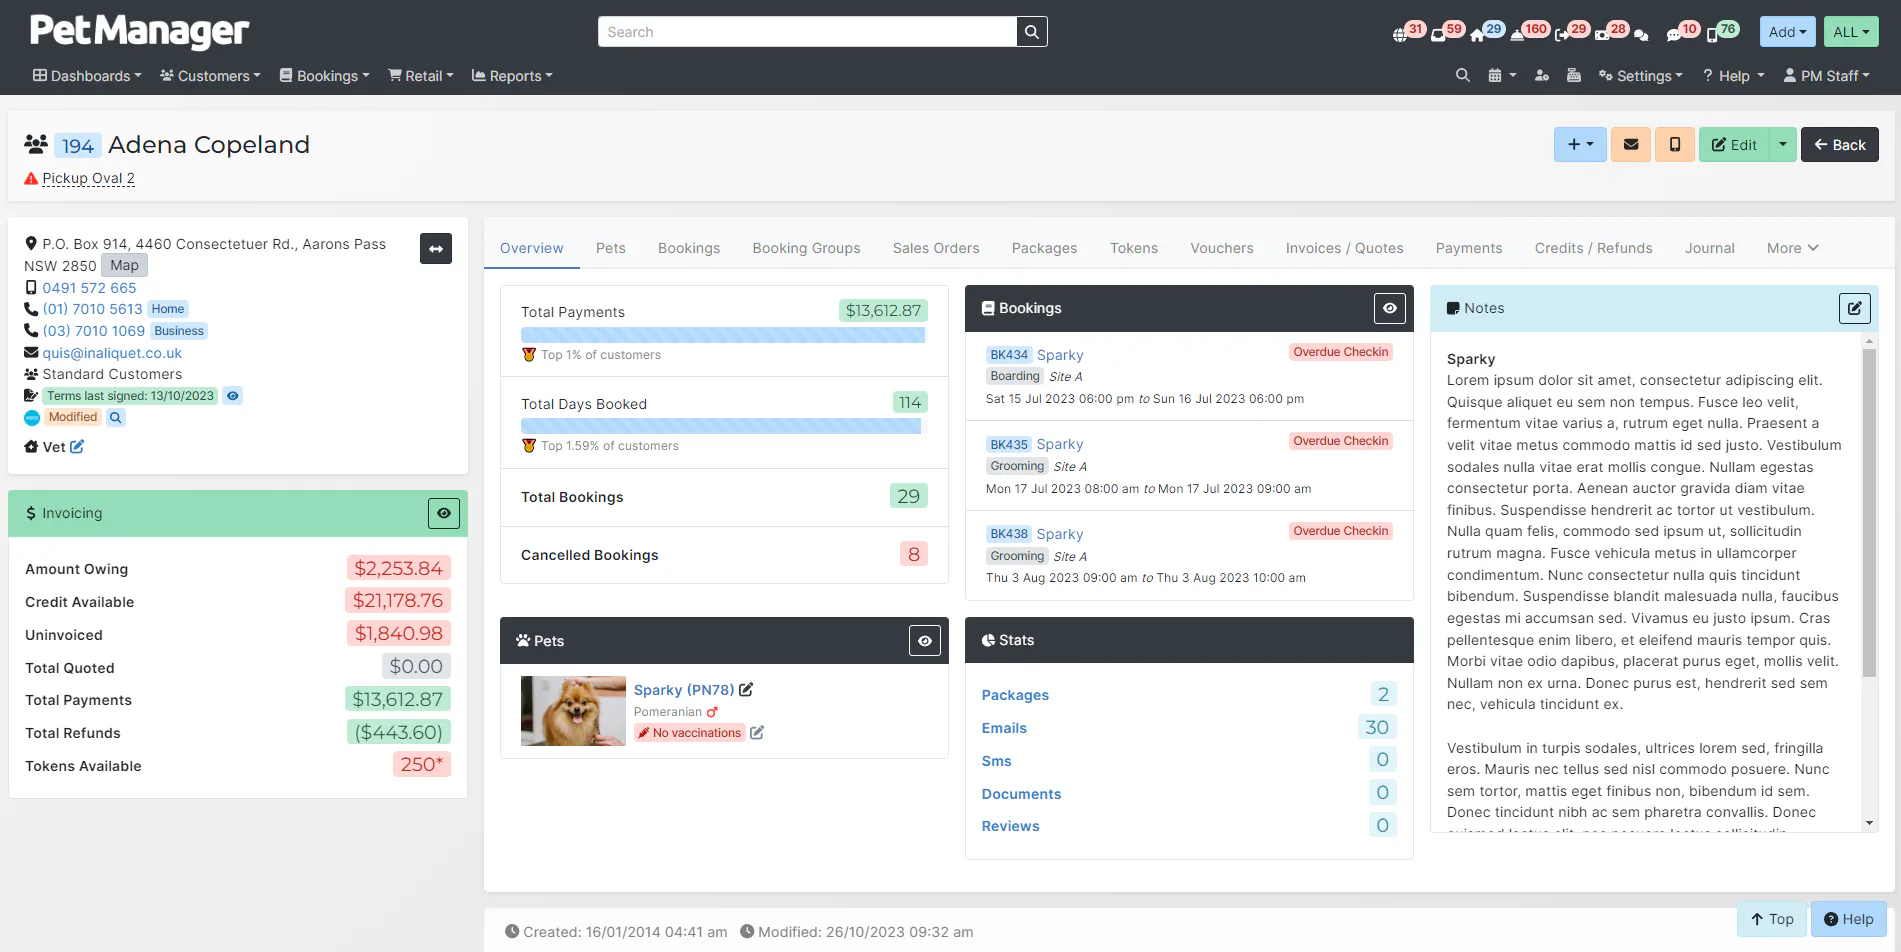The height and width of the screenshot is (952, 1901).
Task: Click the Total Payments progress bar
Action: (x=722, y=335)
